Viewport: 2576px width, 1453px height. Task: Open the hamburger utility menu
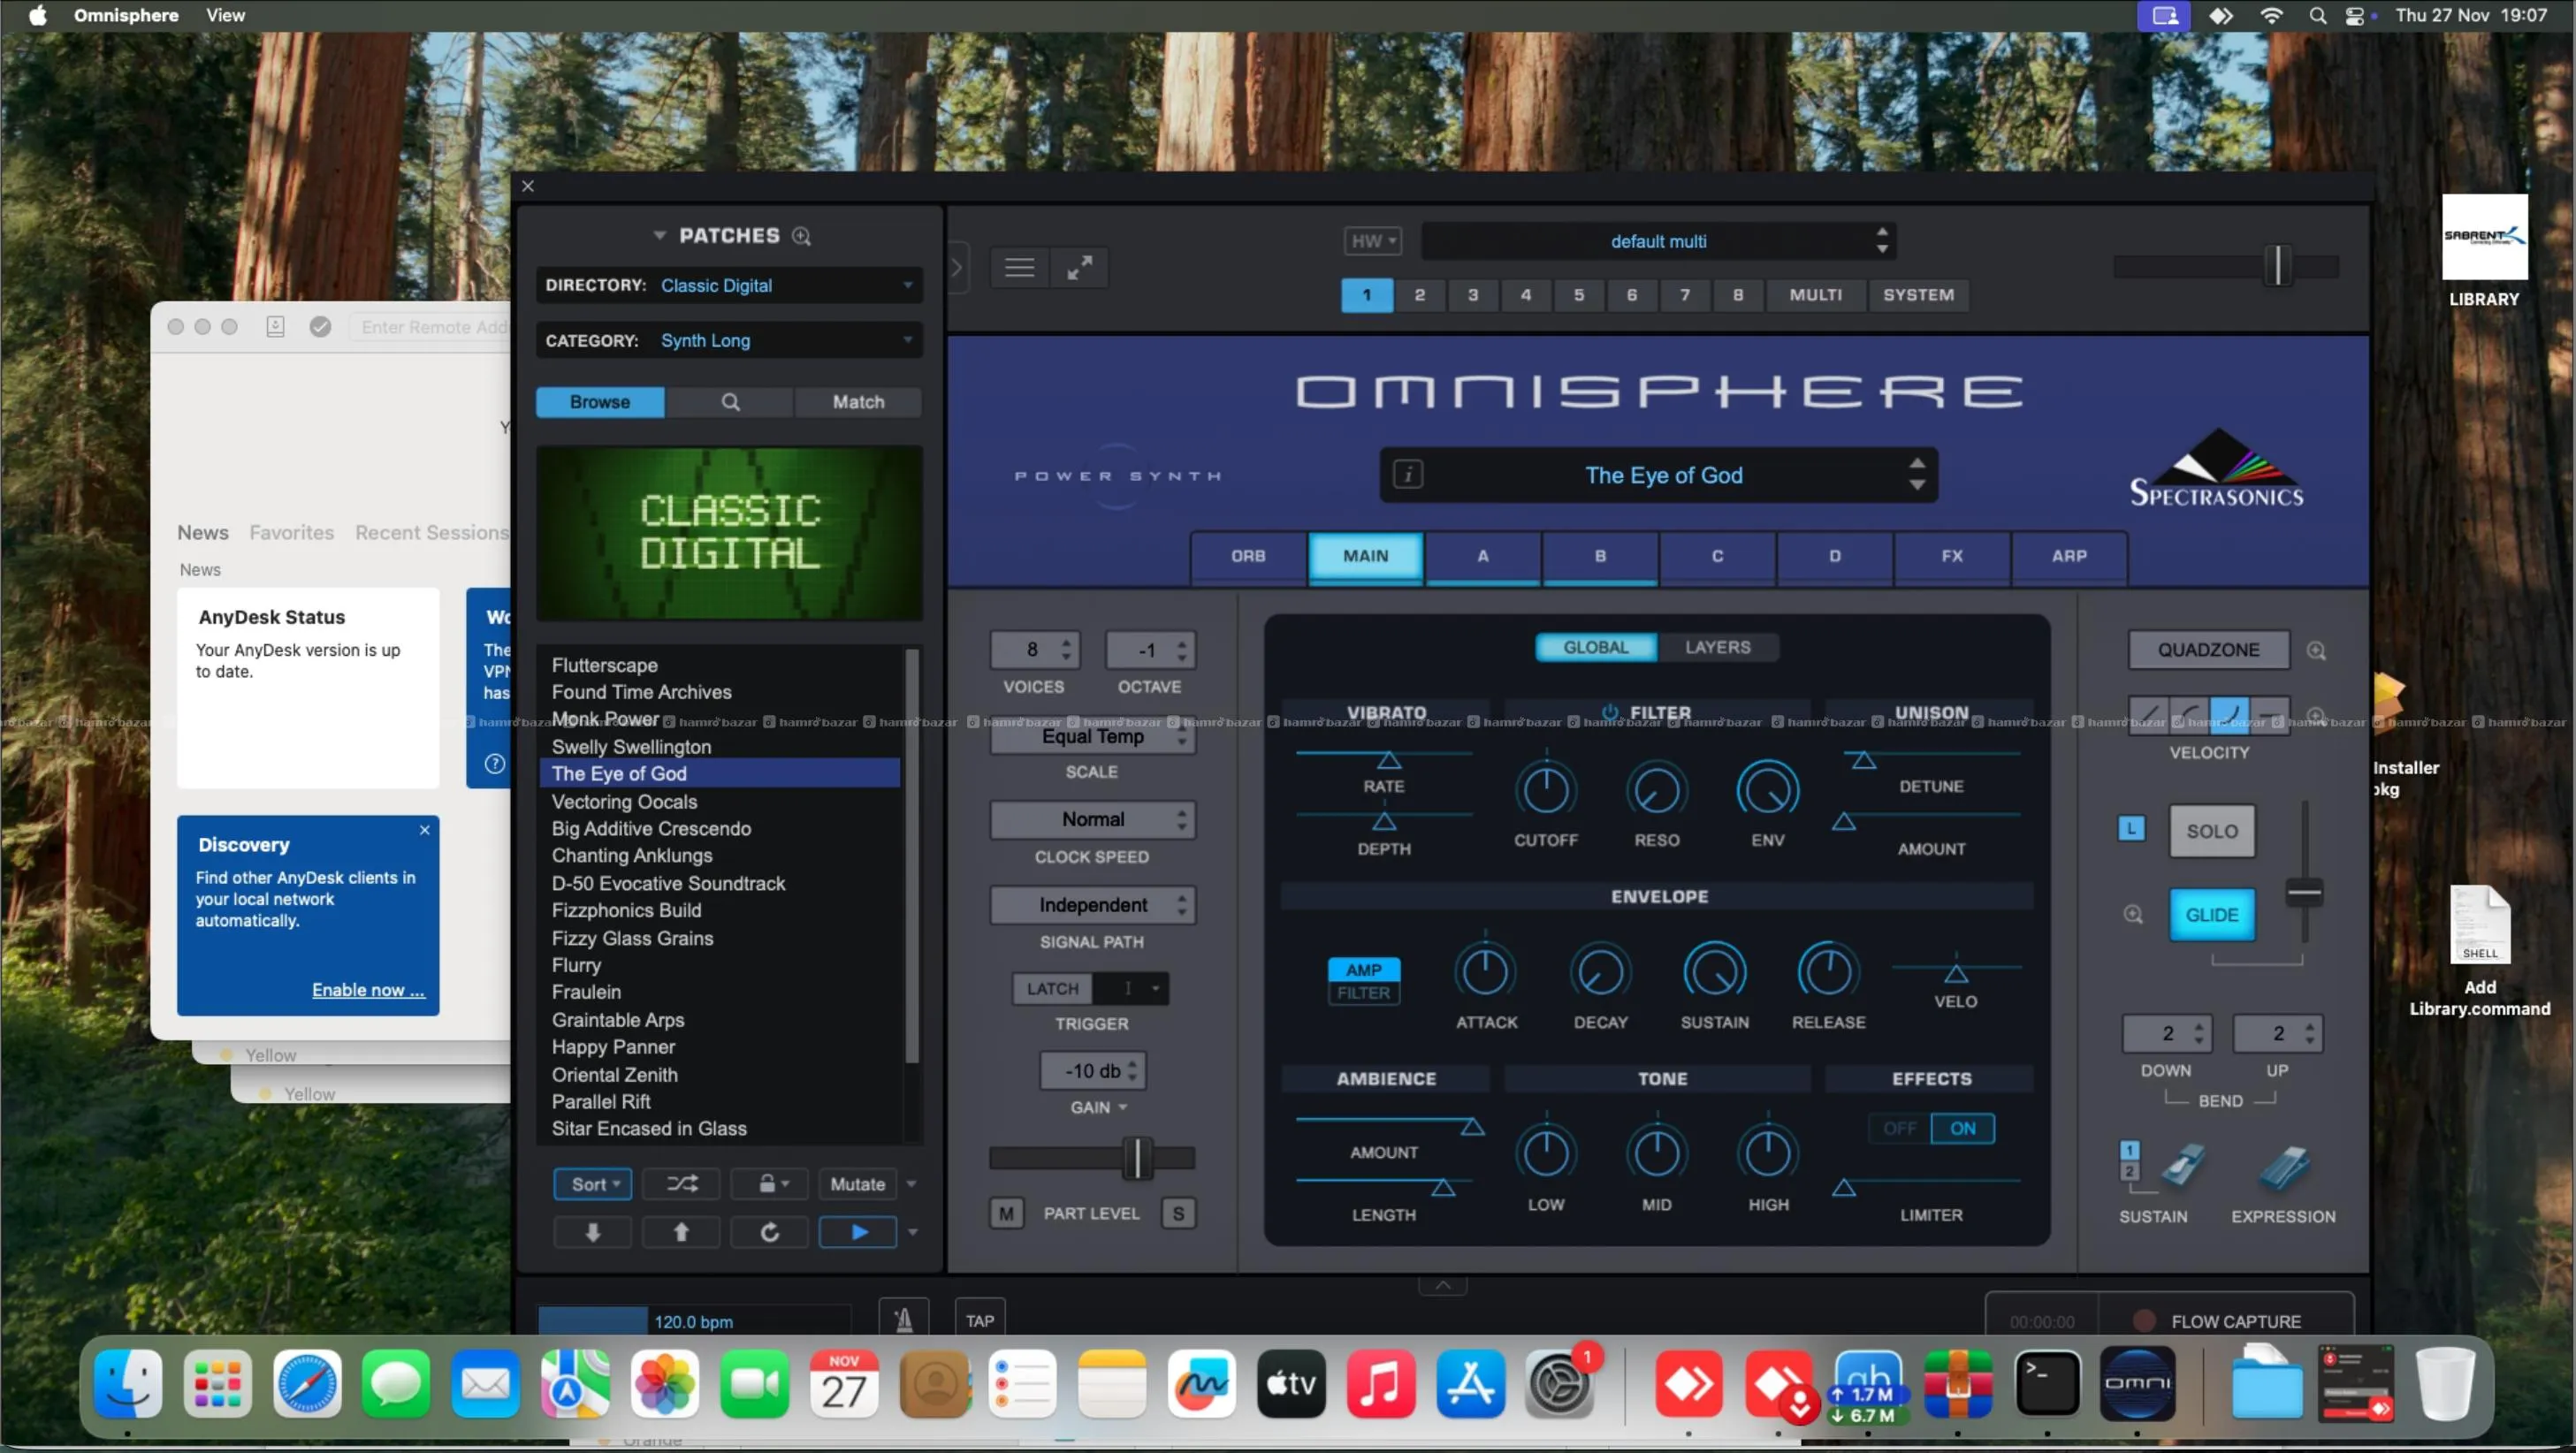pos(1019,268)
